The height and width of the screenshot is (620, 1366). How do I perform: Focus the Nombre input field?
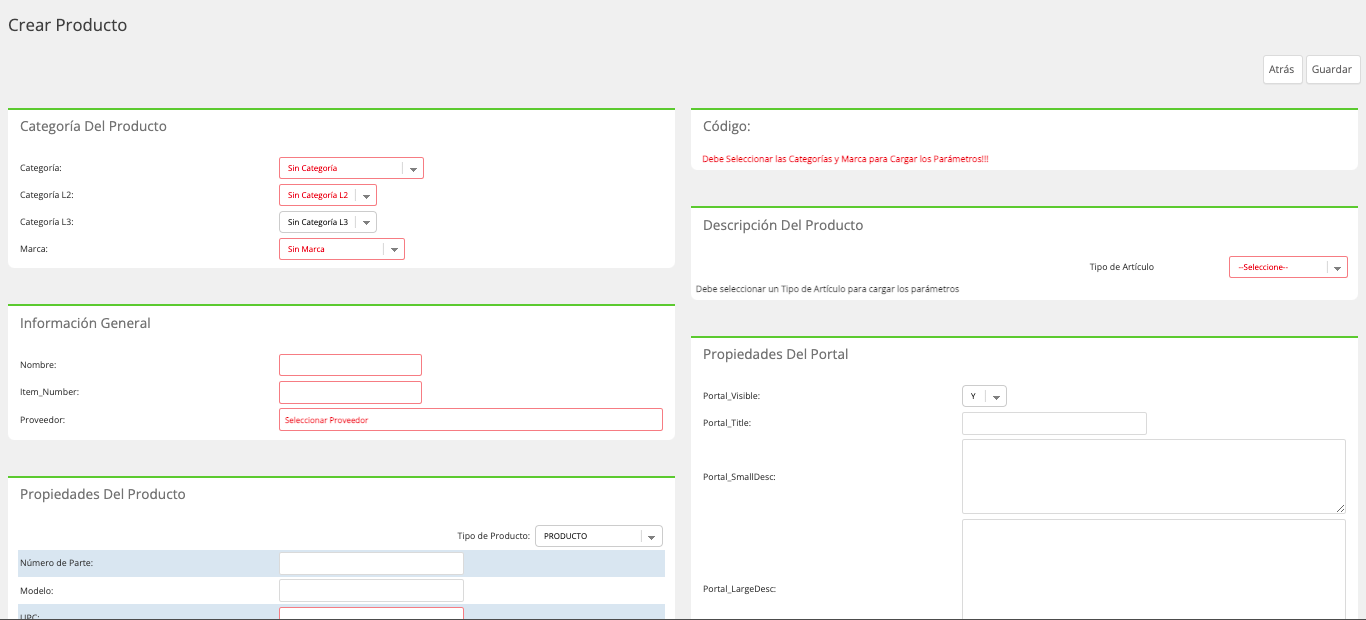[350, 365]
